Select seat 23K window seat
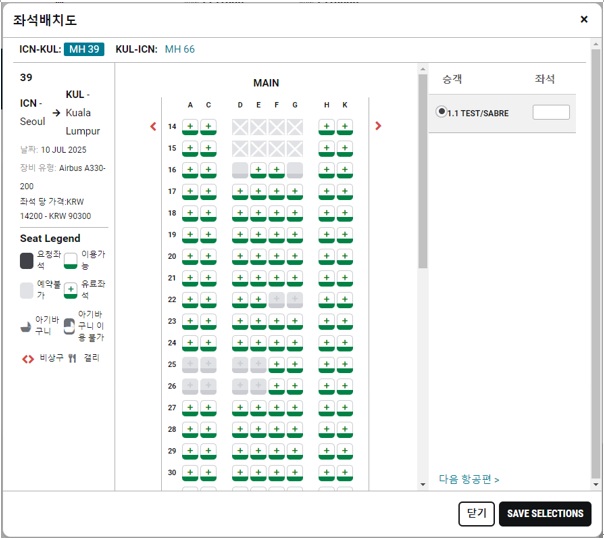The height and width of the screenshot is (539, 604). [345, 321]
